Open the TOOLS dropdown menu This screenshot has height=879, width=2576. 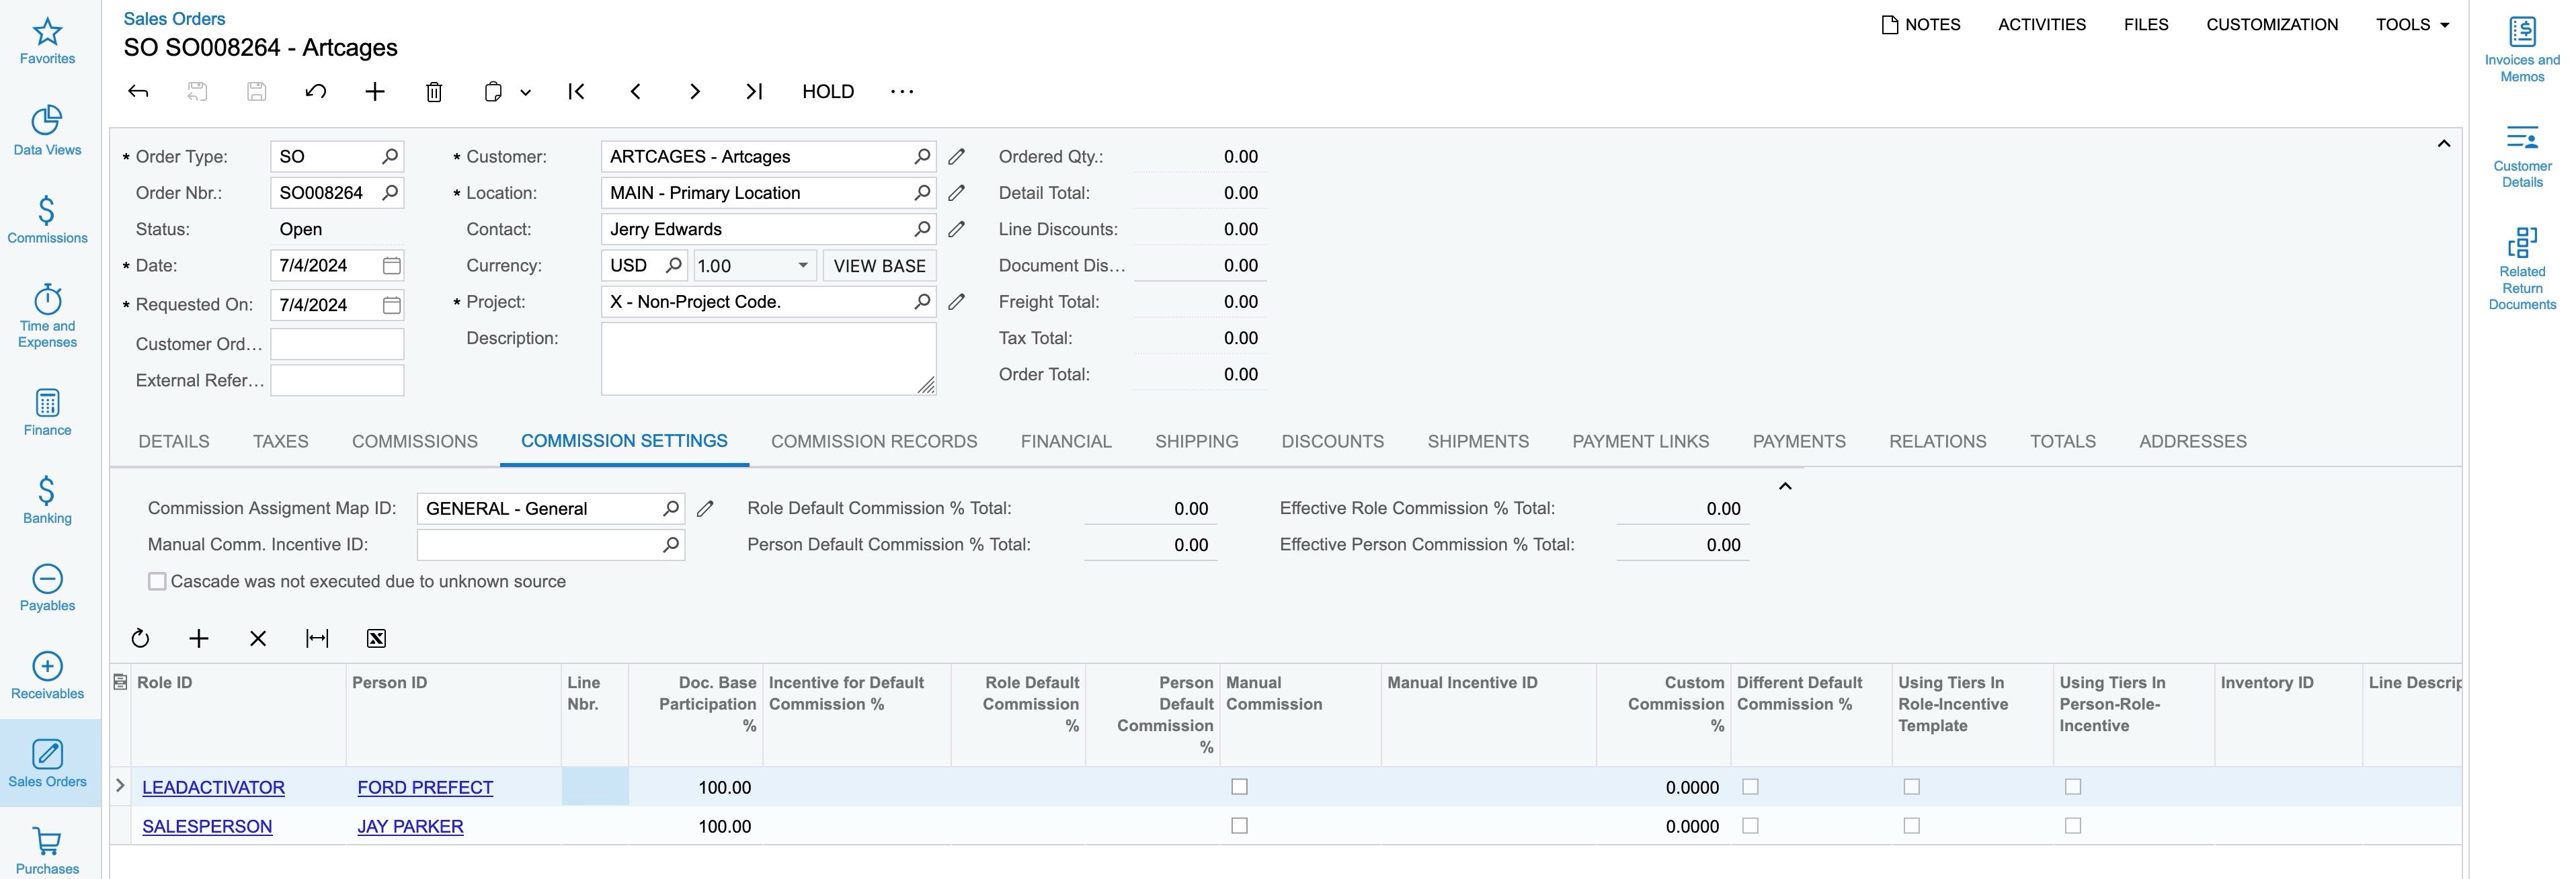[2412, 25]
